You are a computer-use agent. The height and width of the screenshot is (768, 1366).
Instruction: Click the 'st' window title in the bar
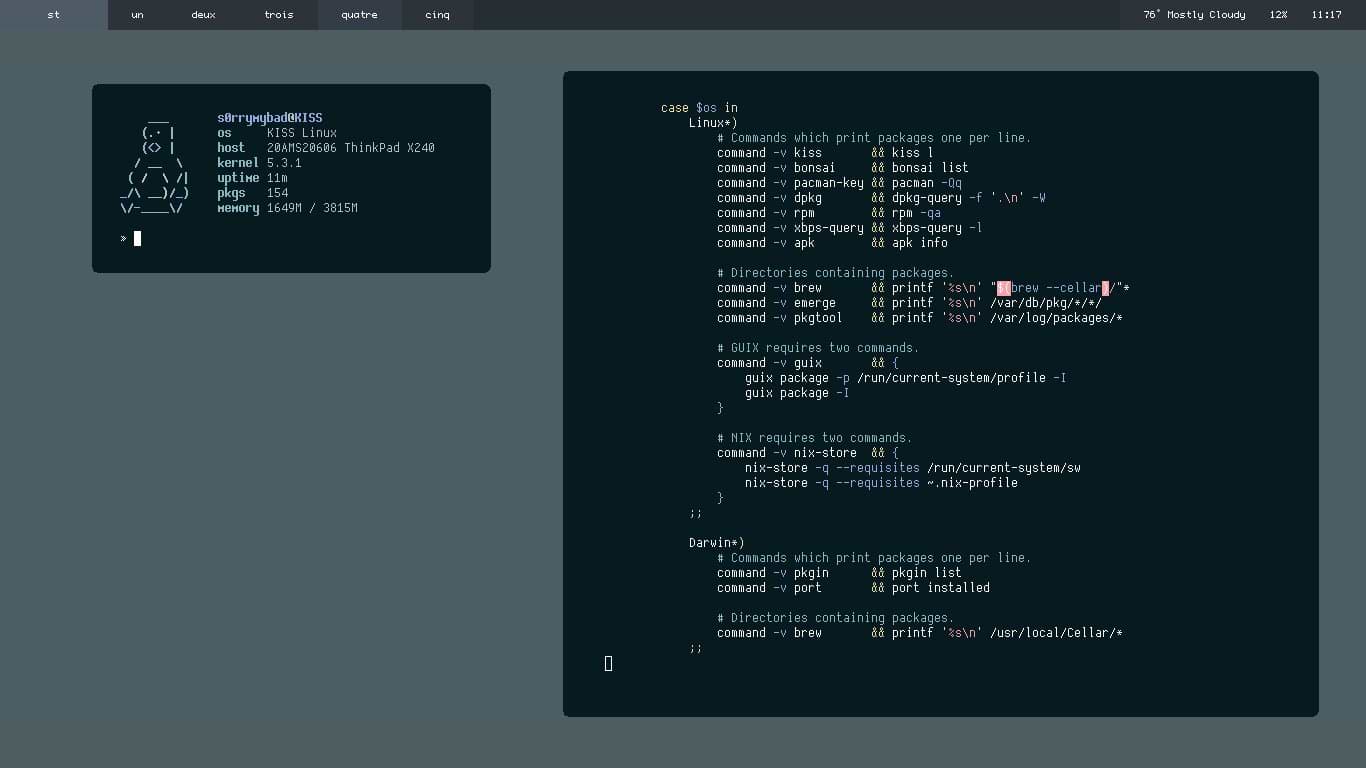pos(54,15)
